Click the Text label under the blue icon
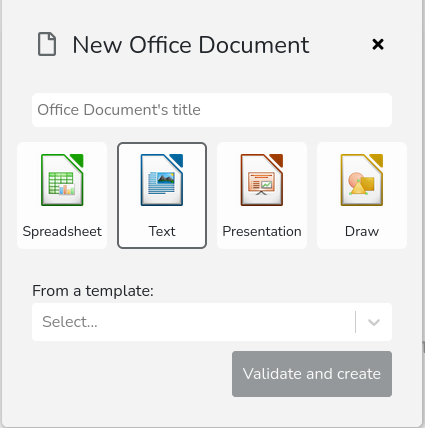The image size is (425, 428). (162, 231)
